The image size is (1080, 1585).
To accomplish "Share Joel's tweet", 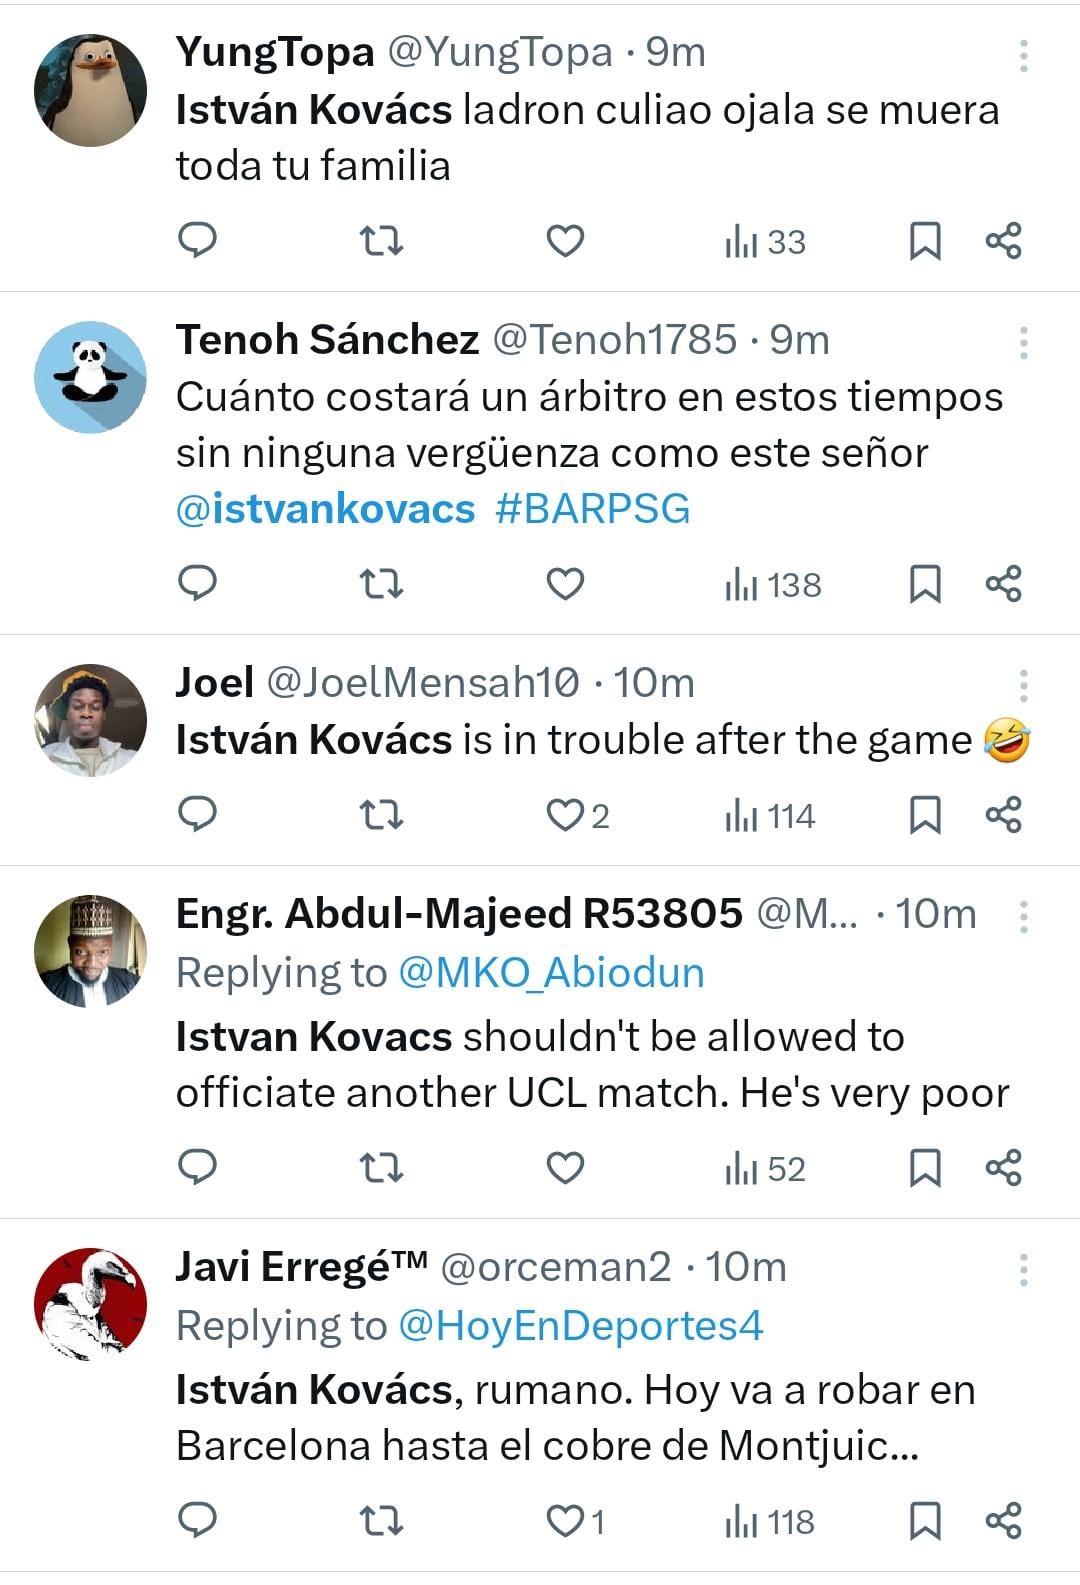I will click(1003, 815).
